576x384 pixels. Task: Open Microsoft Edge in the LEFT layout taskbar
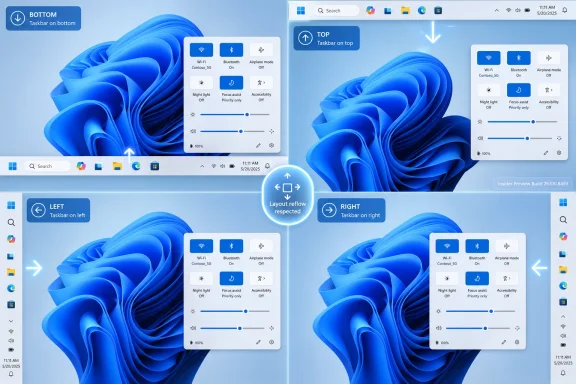pos(11,288)
